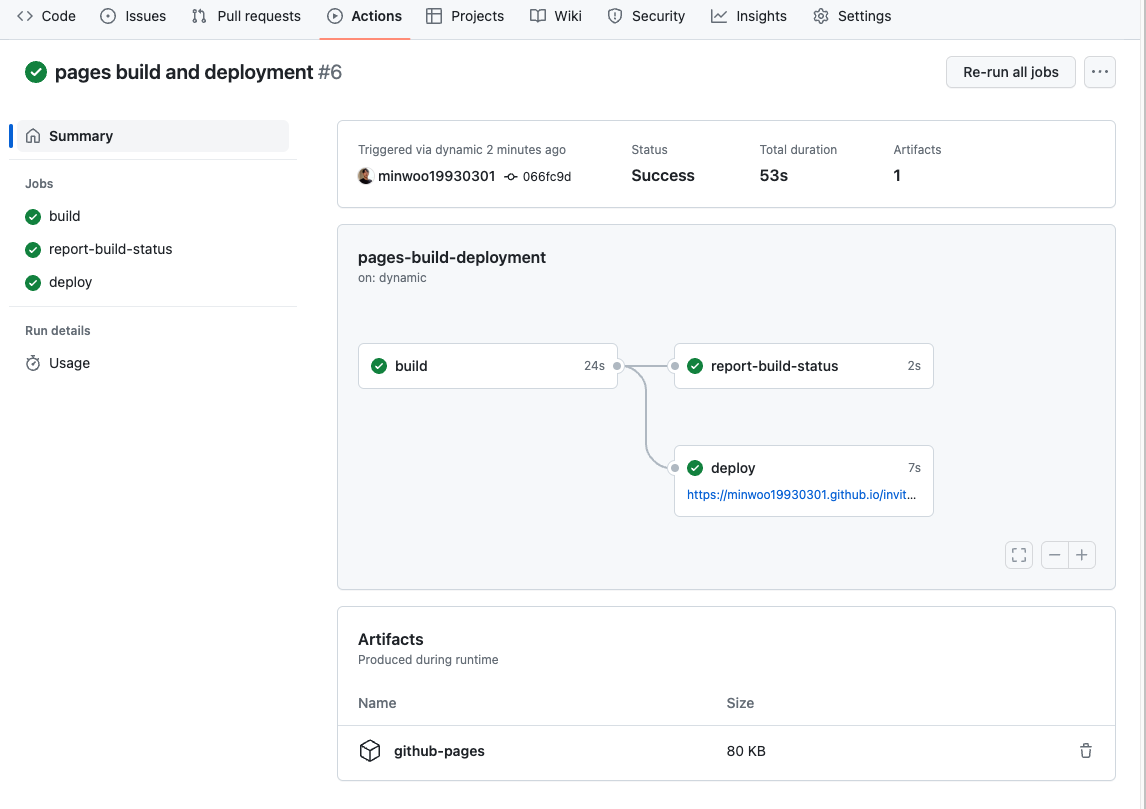
Task: Click the github-pages package icon
Action: tap(370, 751)
